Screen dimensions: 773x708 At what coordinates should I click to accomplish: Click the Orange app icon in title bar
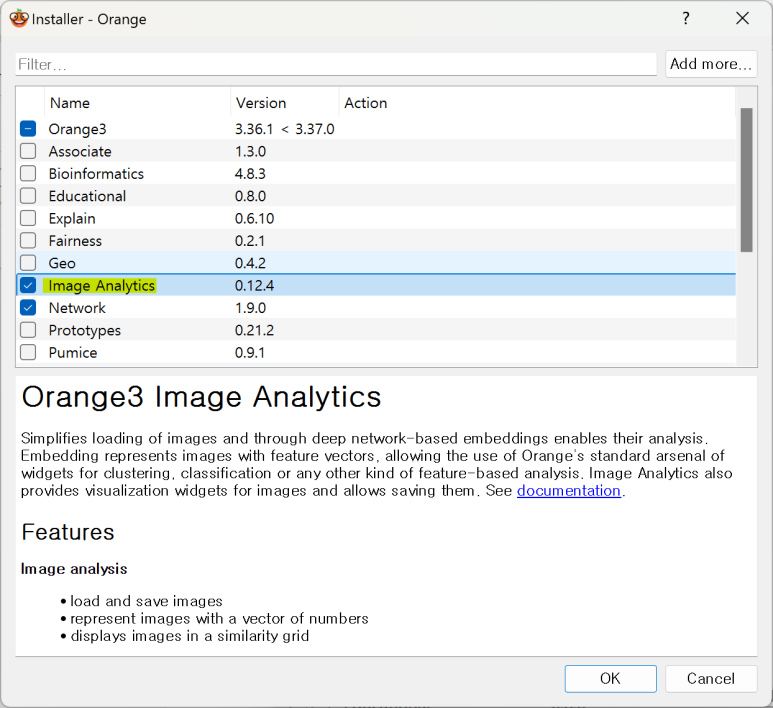(19, 19)
